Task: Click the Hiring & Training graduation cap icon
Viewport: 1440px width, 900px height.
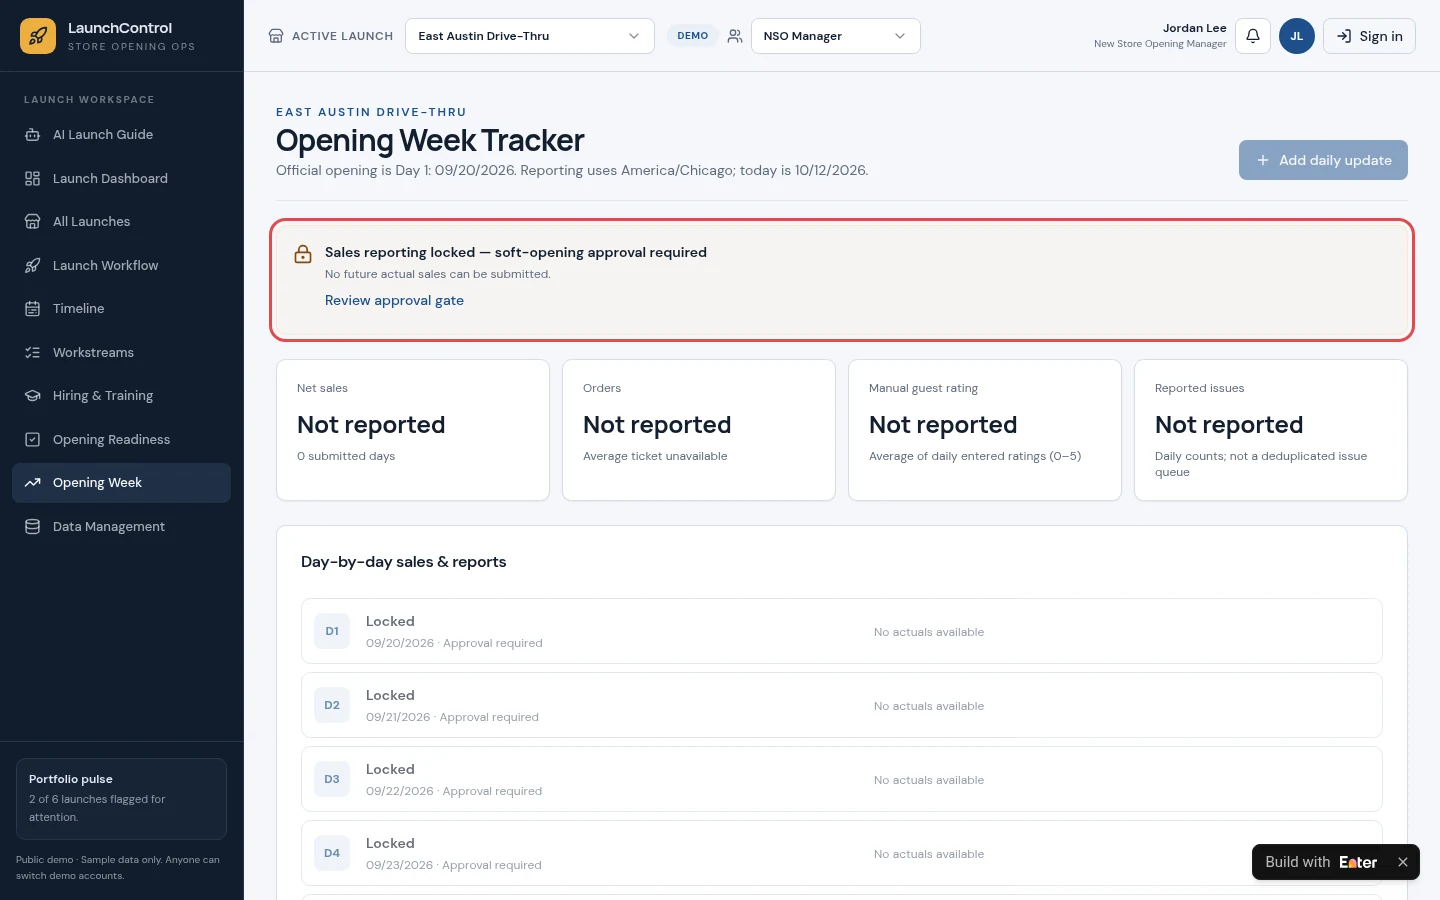Action: tap(32, 396)
